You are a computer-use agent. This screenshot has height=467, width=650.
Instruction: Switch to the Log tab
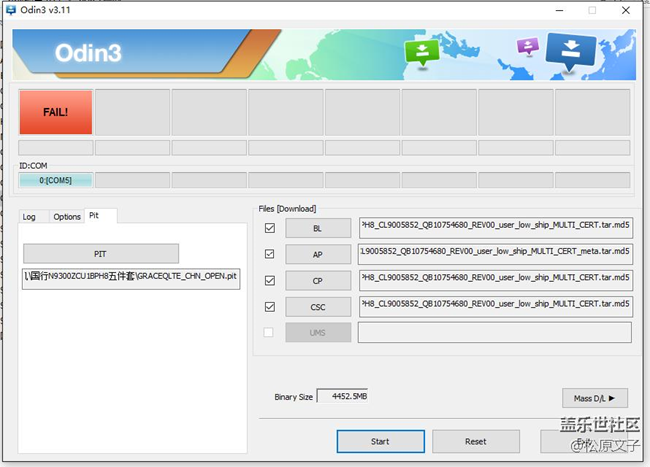click(30, 216)
